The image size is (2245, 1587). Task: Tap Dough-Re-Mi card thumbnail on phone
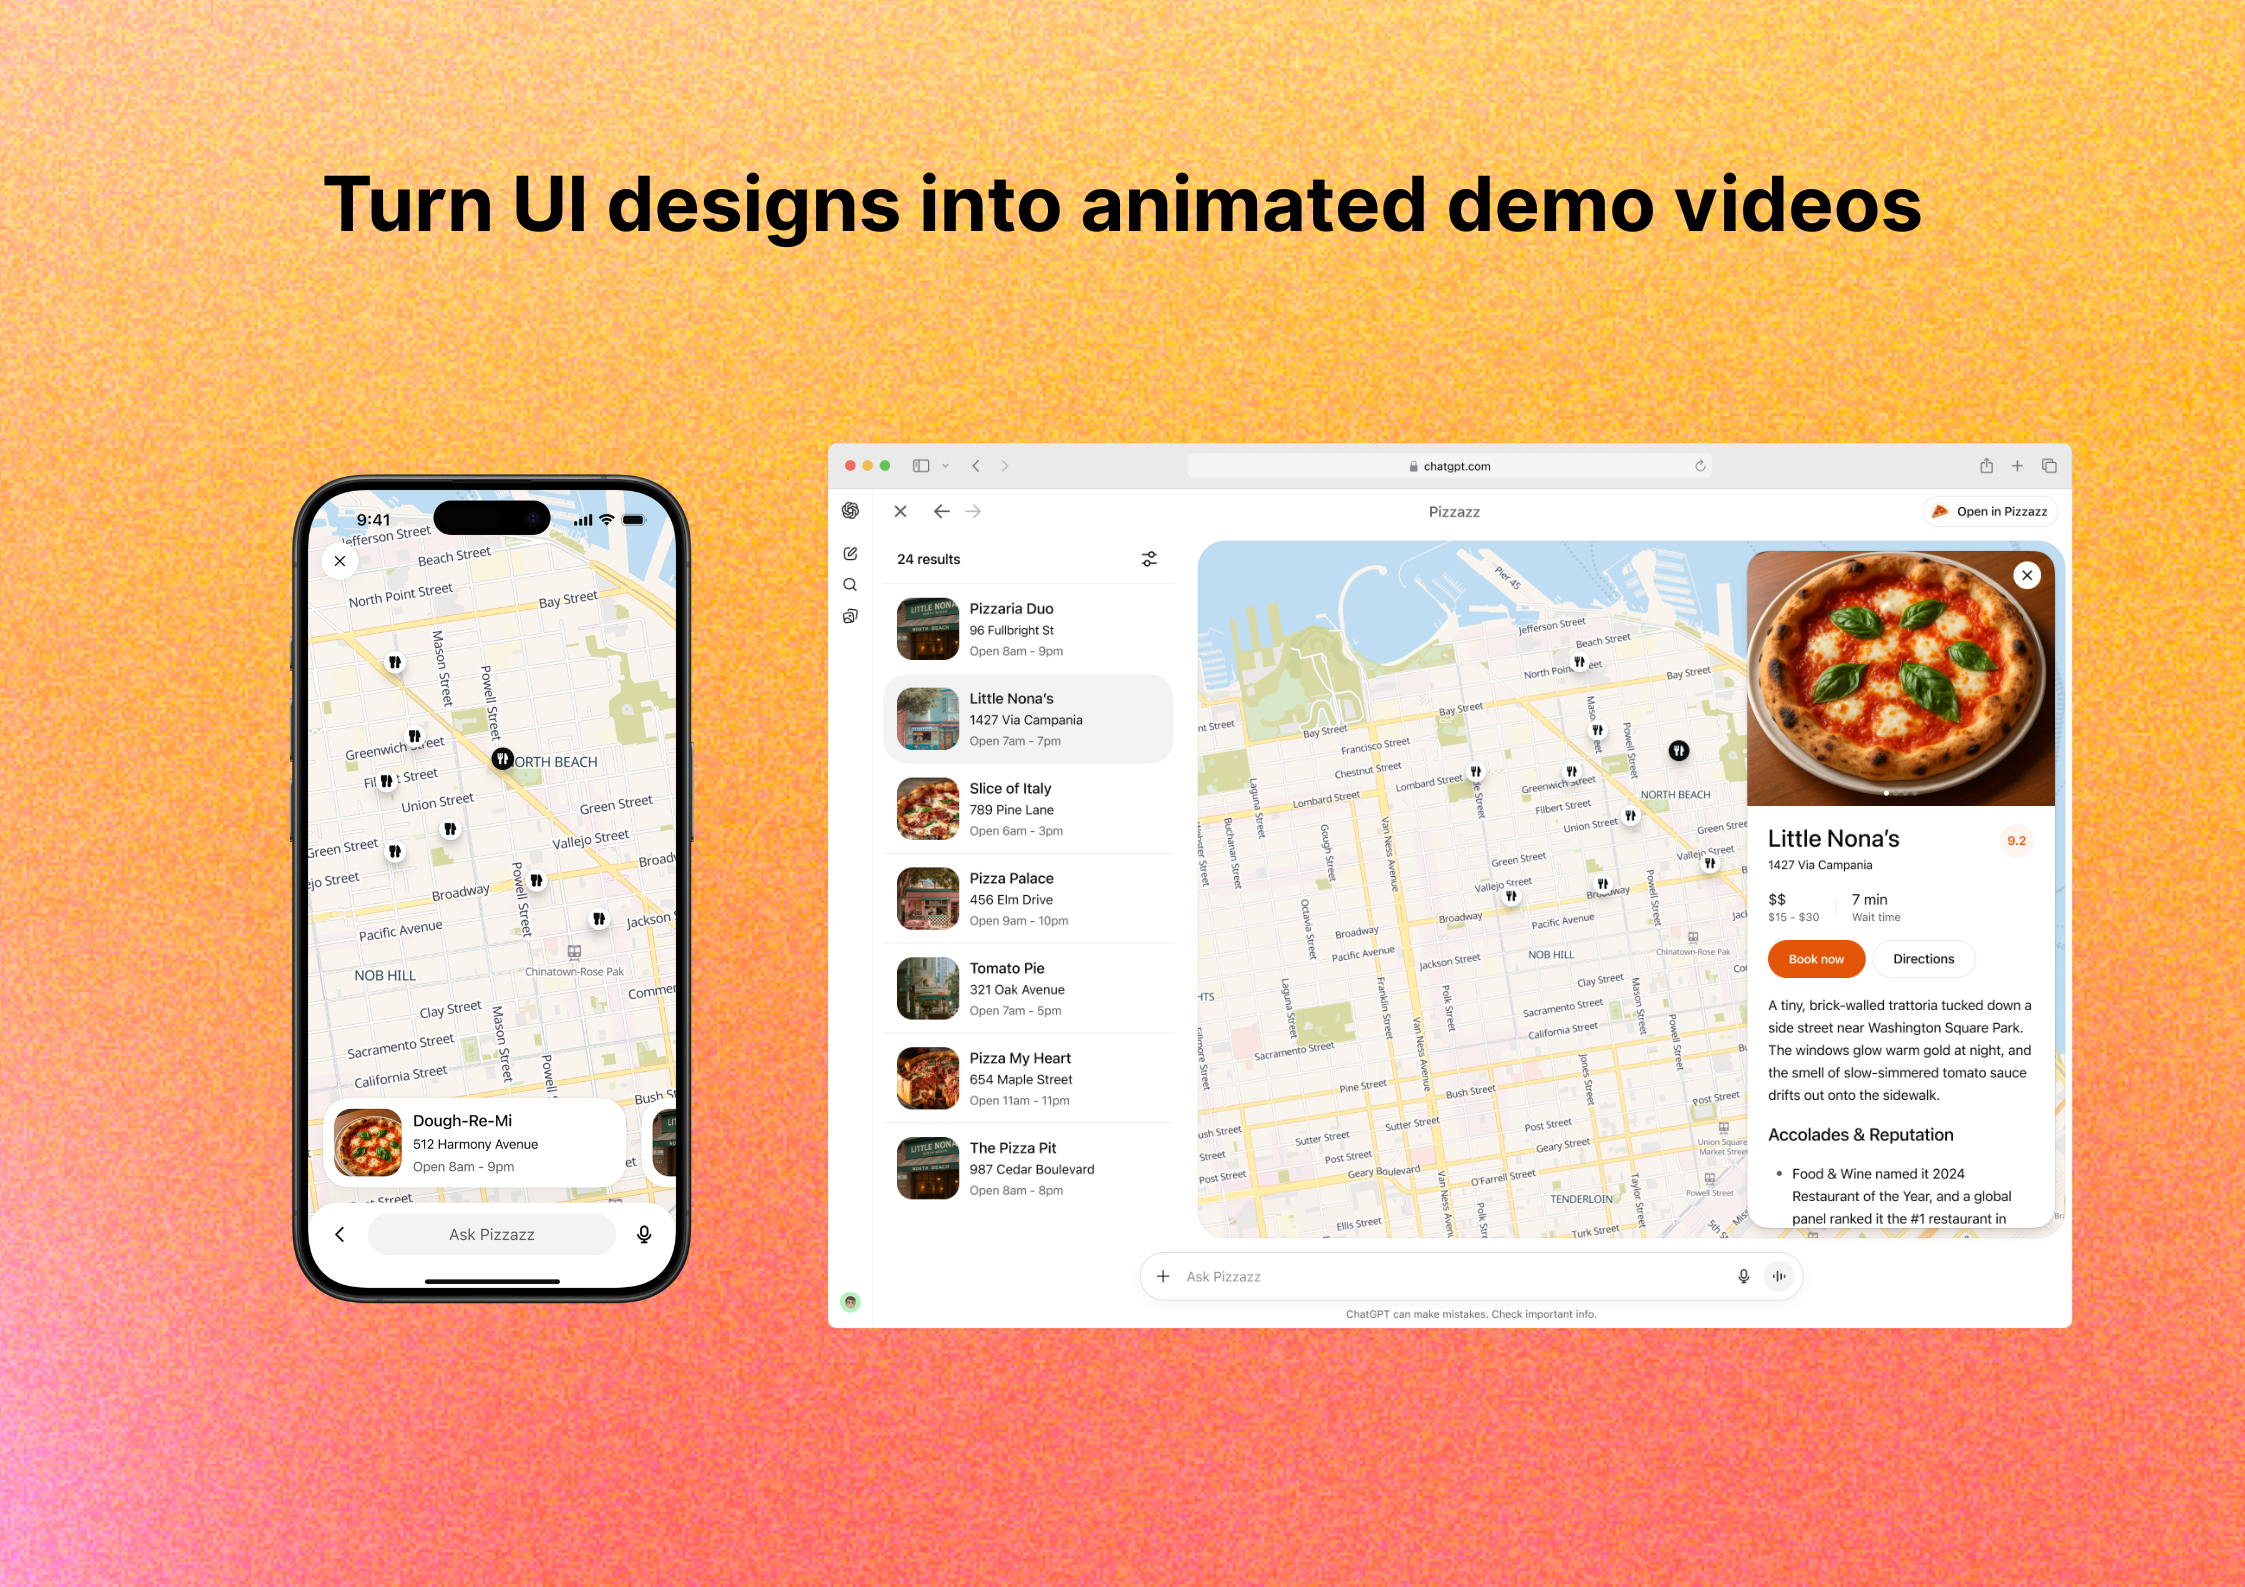[x=368, y=1142]
